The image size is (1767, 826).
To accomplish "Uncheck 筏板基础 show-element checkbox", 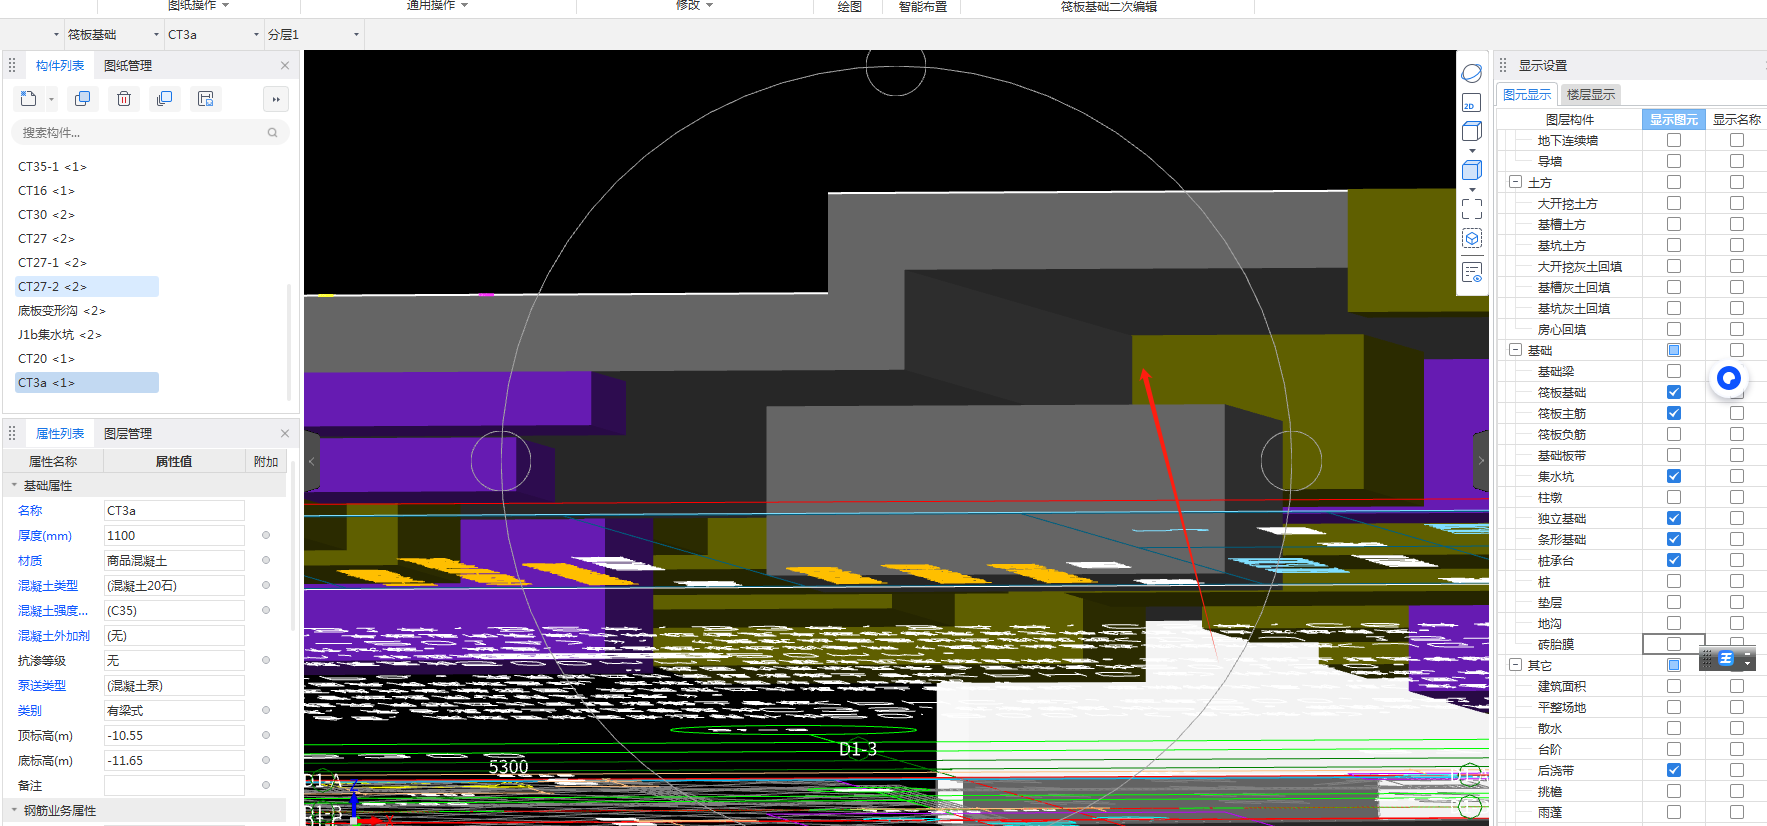I will (x=1674, y=392).
